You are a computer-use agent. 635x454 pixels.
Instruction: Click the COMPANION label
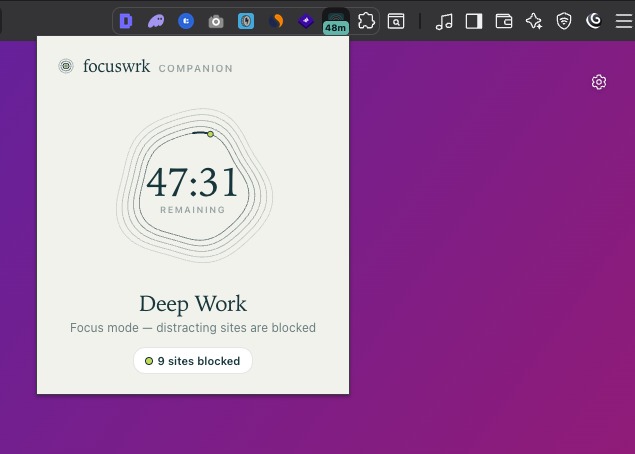click(x=196, y=68)
